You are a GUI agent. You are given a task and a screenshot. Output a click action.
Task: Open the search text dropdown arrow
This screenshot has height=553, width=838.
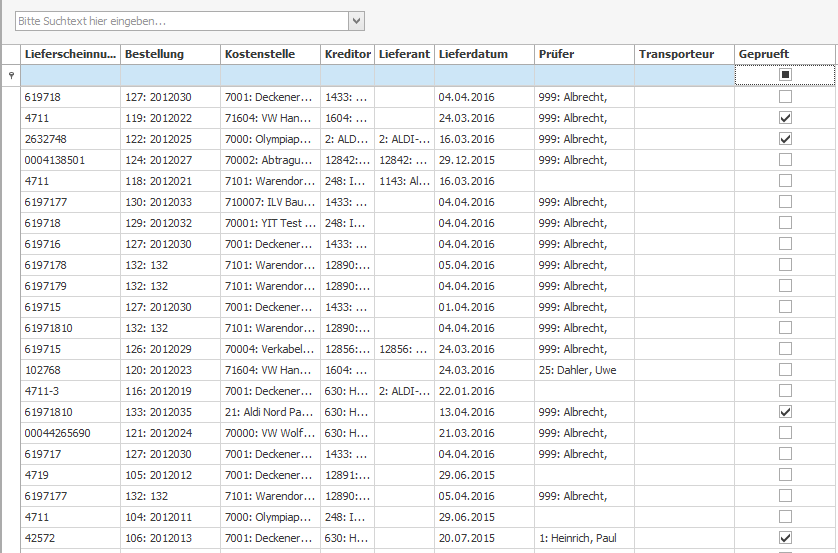[x=356, y=21]
